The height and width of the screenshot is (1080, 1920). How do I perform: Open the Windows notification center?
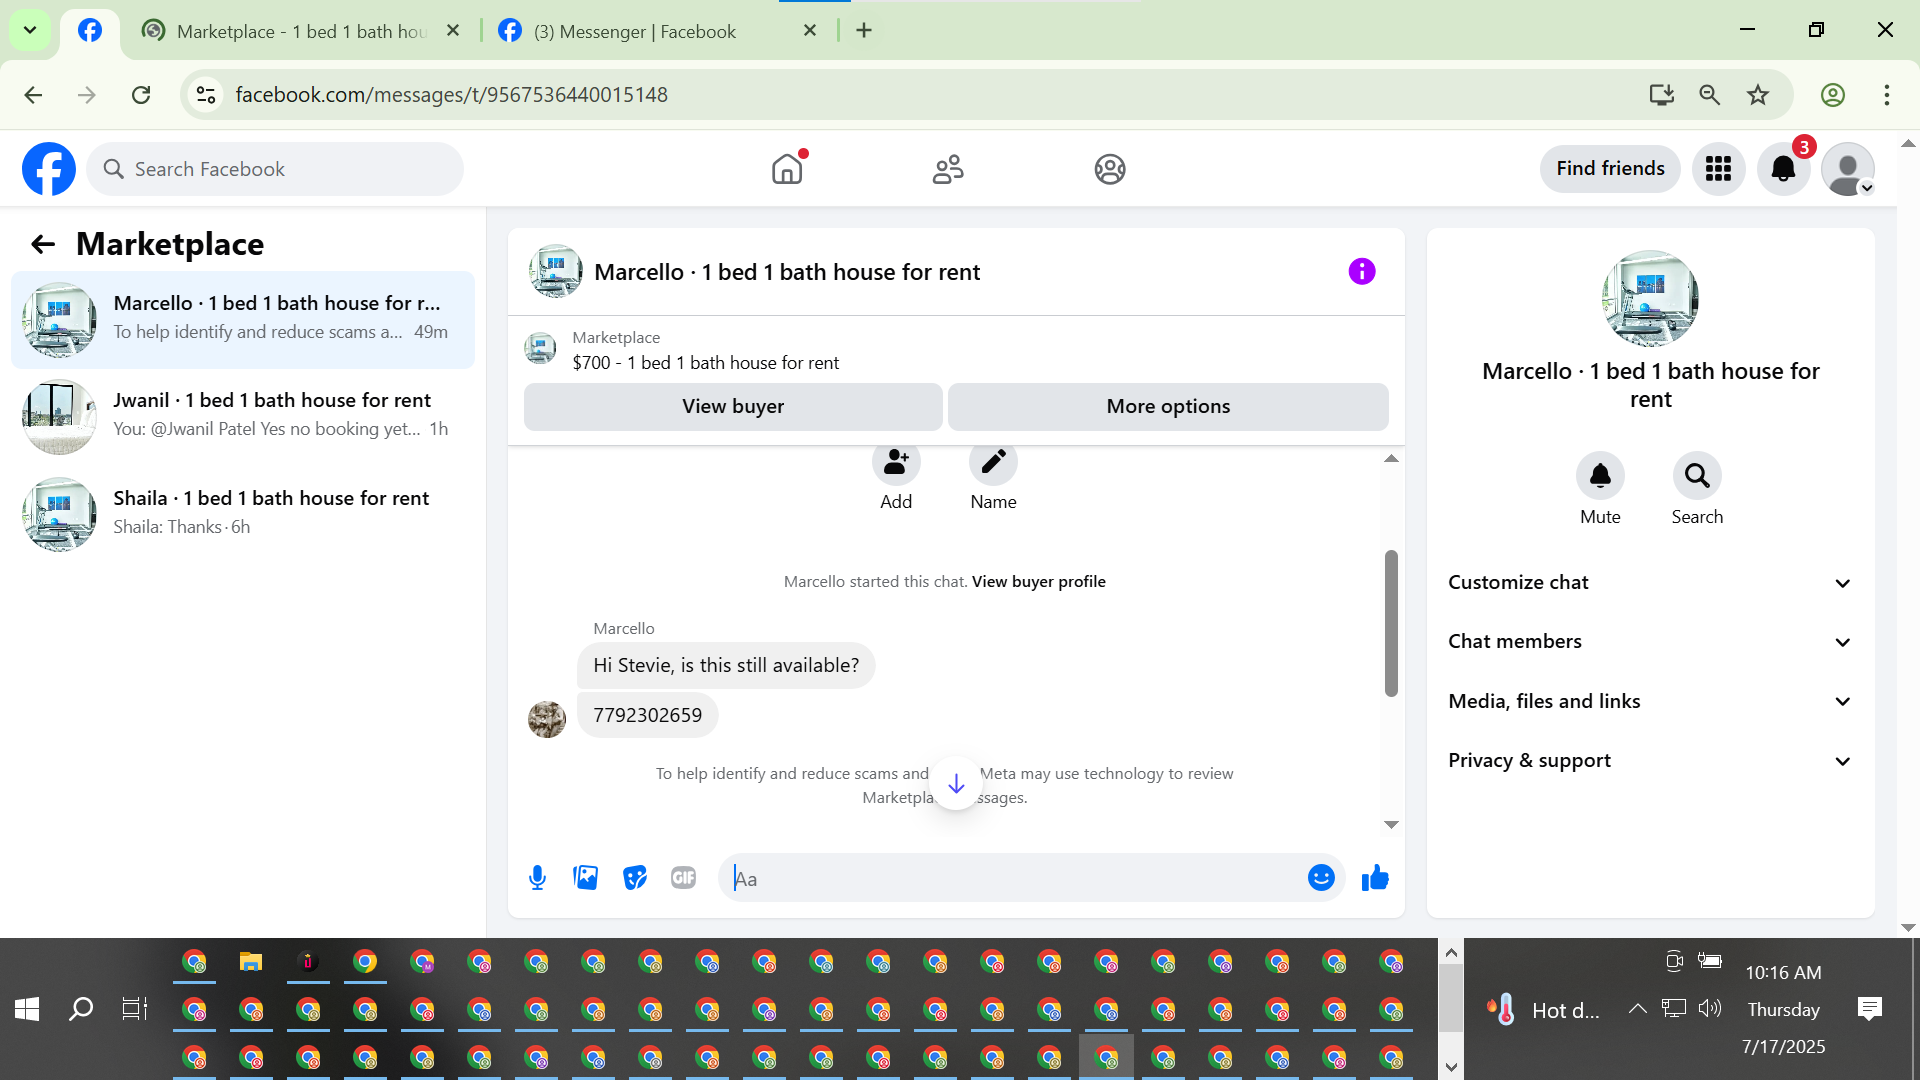(1869, 1009)
